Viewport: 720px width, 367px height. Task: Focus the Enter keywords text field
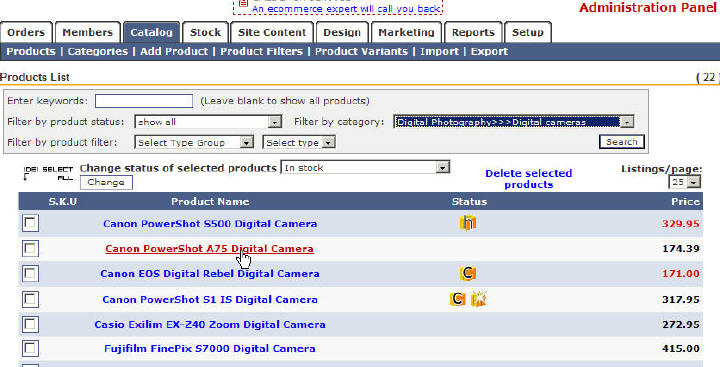[144, 101]
